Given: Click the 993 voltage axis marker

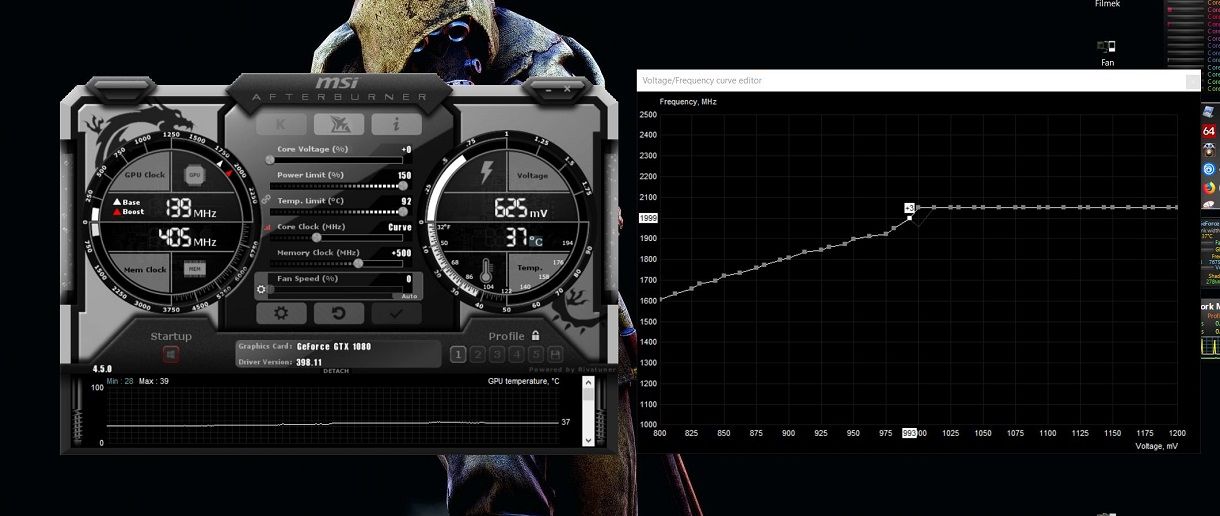Looking at the screenshot, I should pos(909,433).
